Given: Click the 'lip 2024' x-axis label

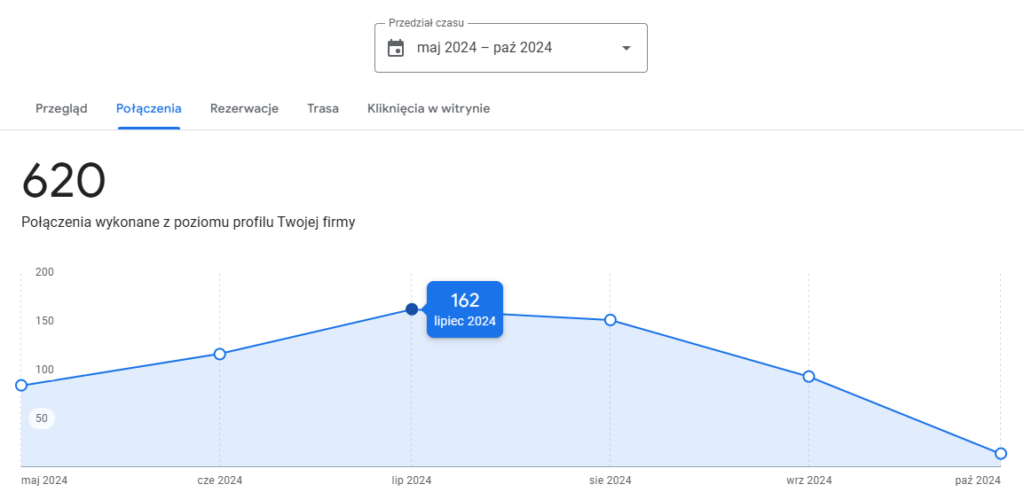Looking at the screenshot, I should 412,481.
